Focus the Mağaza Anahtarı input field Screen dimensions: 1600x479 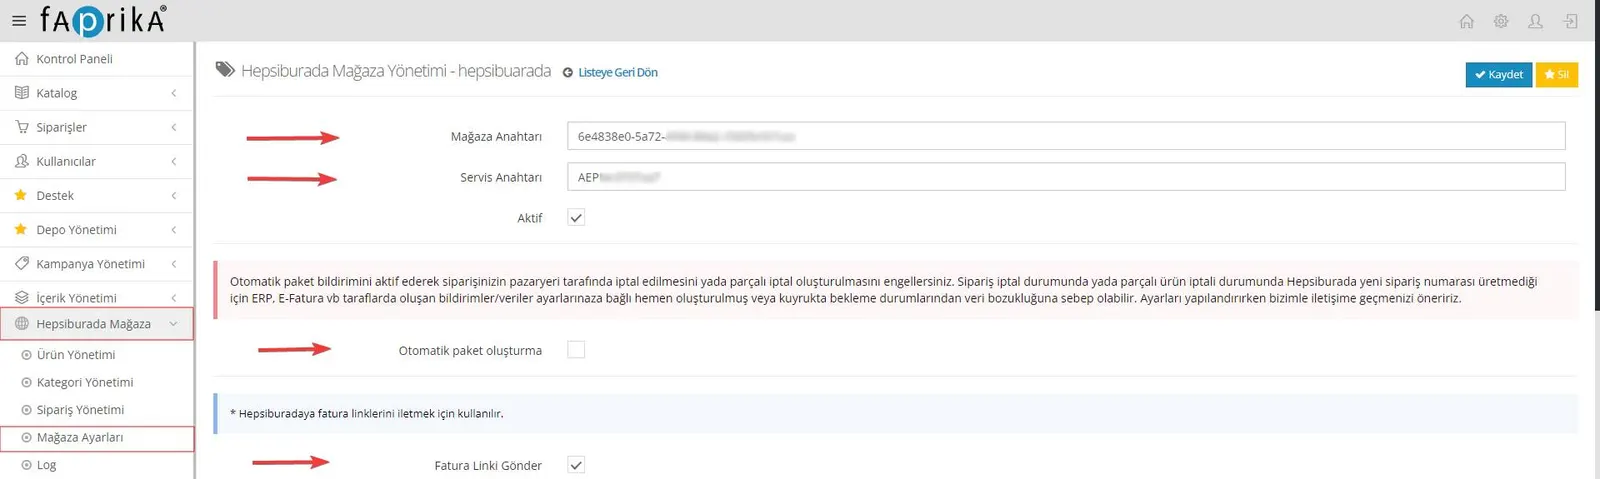click(x=1065, y=136)
